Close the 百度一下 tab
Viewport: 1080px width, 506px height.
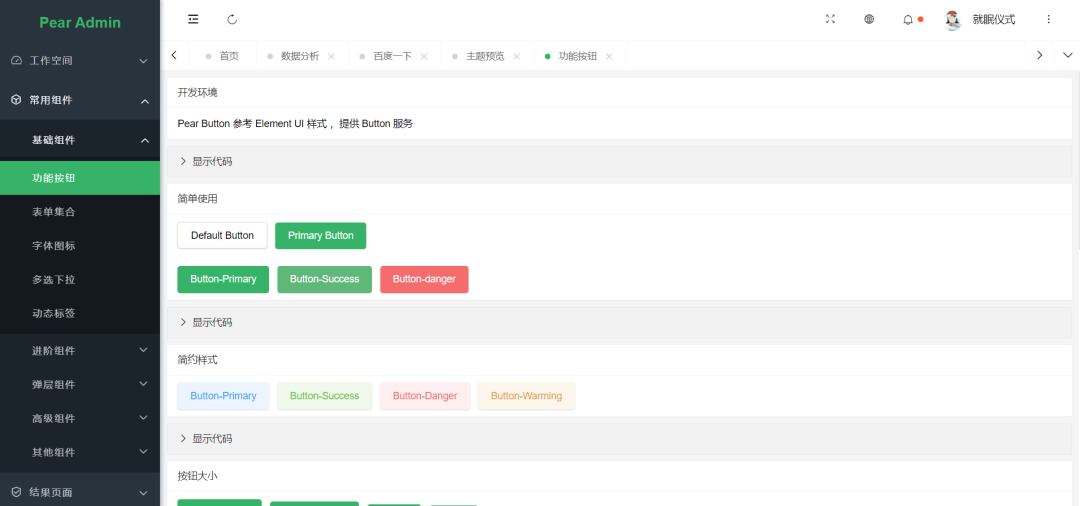click(x=424, y=56)
